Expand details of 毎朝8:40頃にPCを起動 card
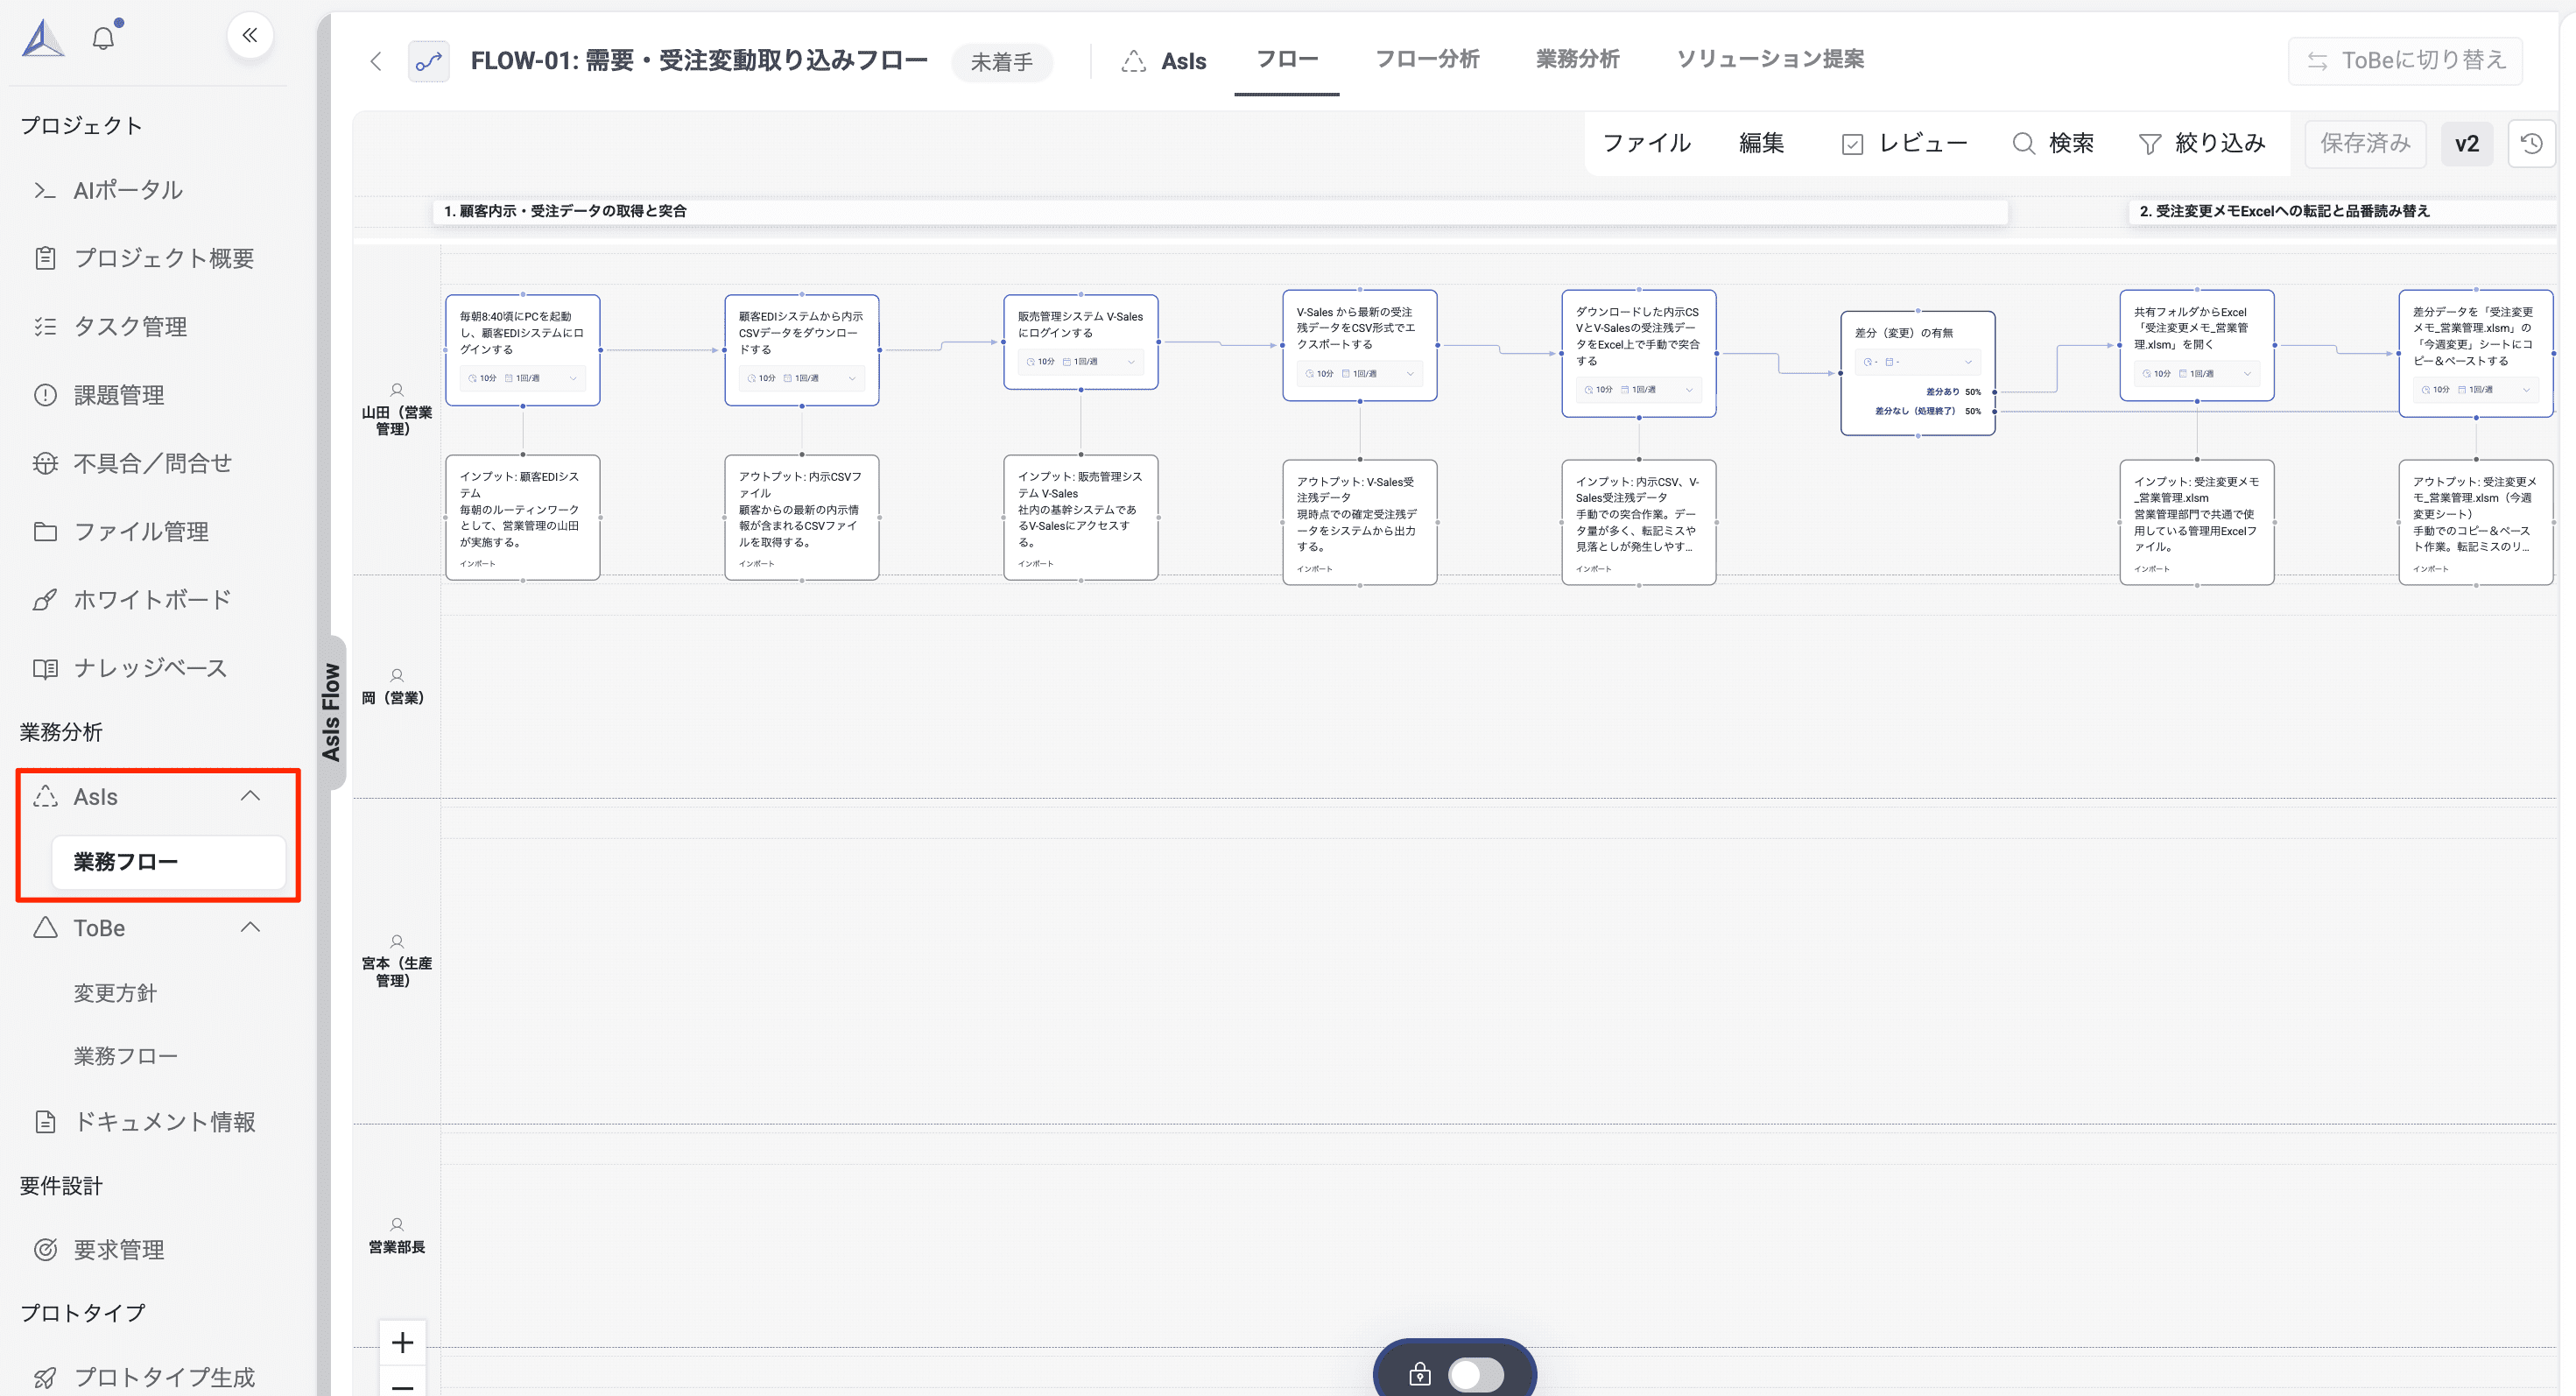The width and height of the screenshot is (2576, 1396). (x=573, y=378)
